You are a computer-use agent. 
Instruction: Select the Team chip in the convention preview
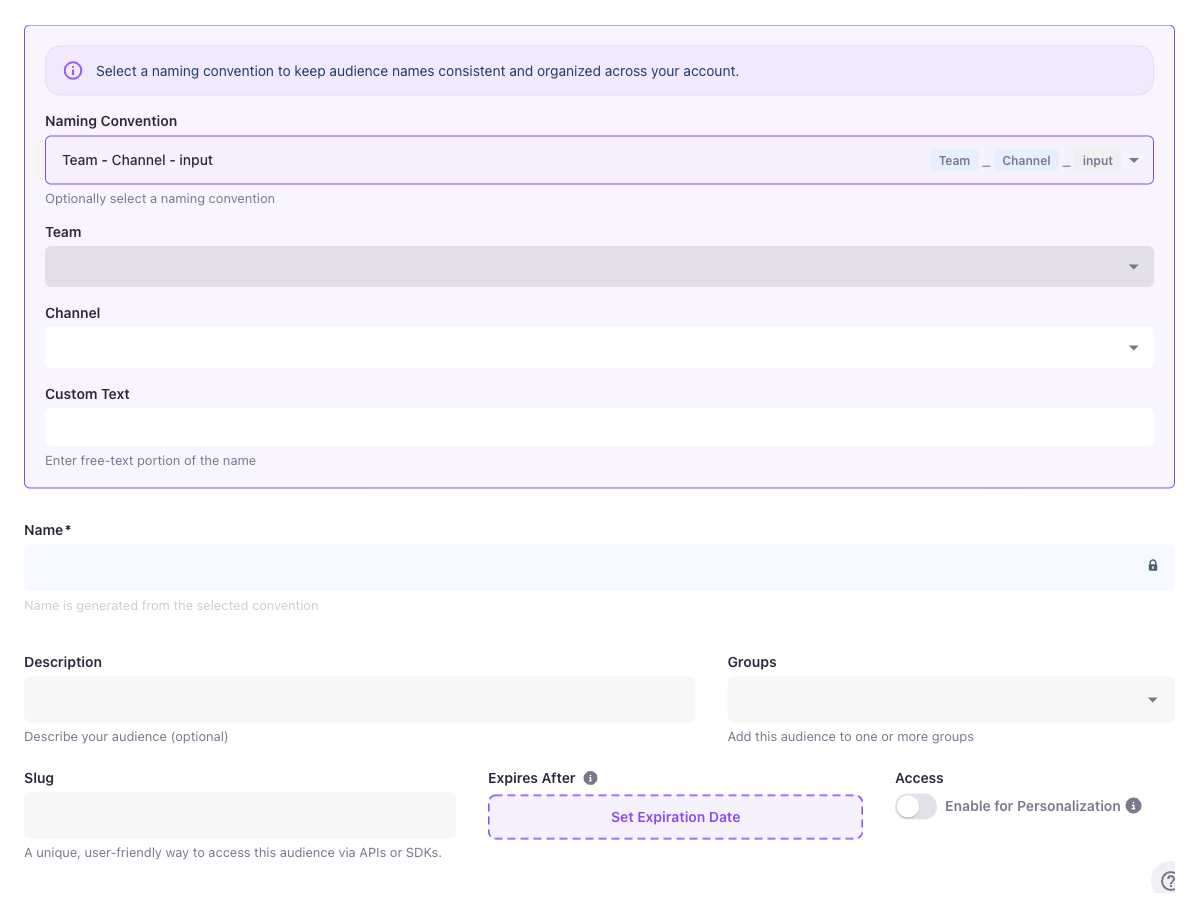coord(954,160)
